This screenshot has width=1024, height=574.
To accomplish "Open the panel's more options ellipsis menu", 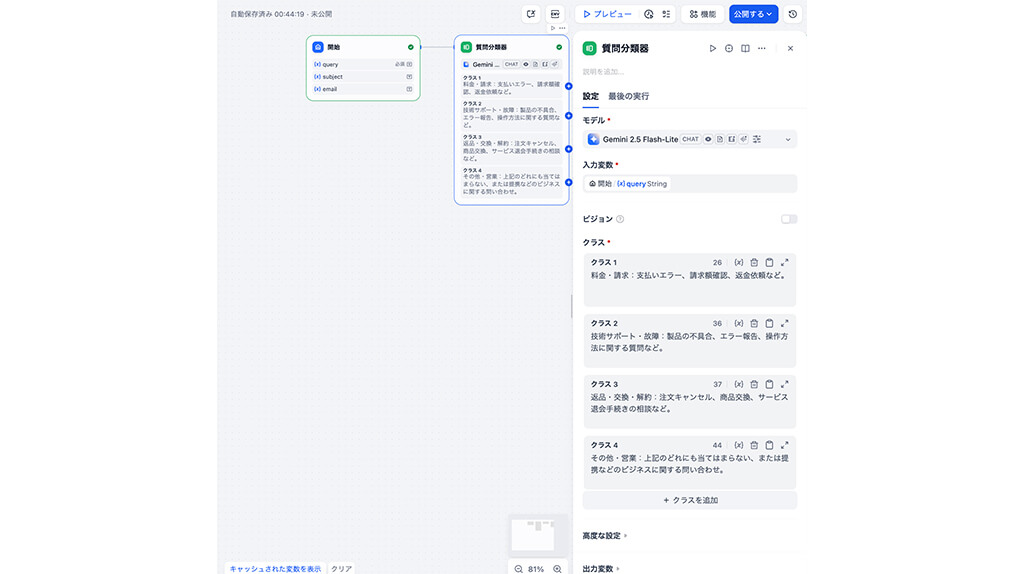I will tap(761, 48).
